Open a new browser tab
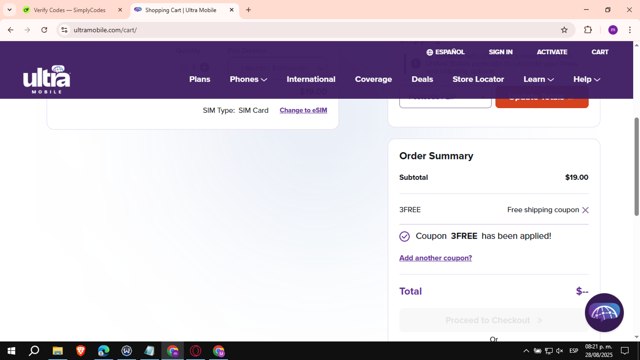 coord(248,10)
